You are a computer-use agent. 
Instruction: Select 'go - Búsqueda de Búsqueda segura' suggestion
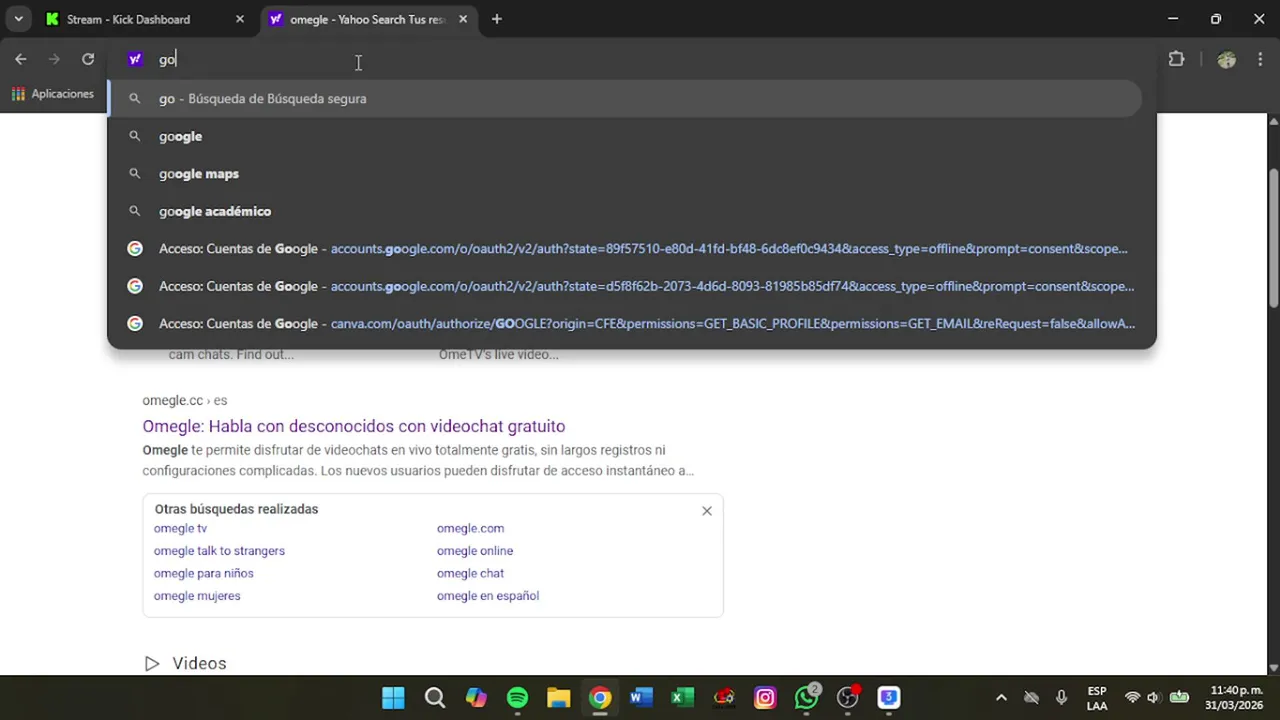tap(624, 99)
